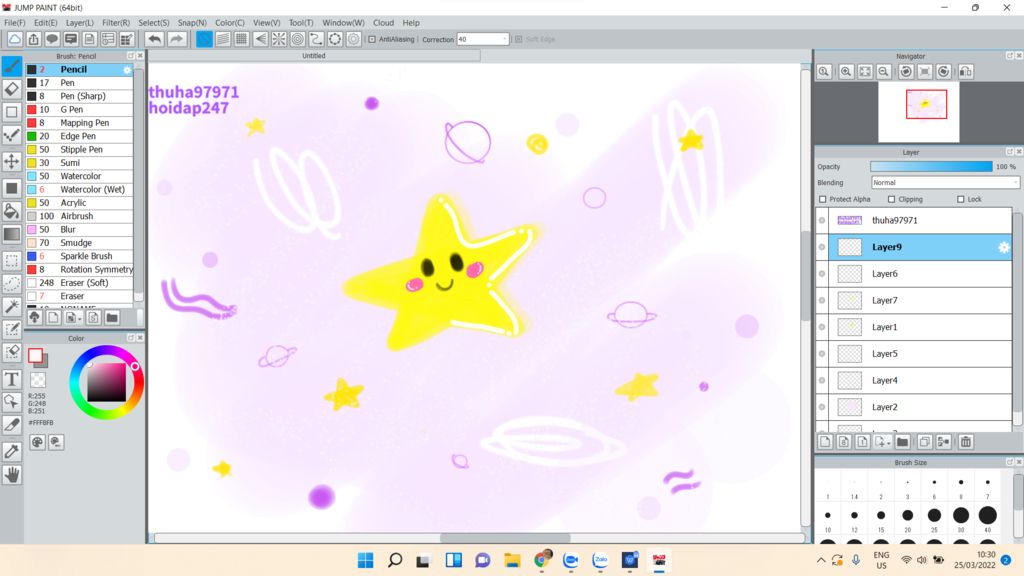Enable the concentric circle snap
Image resolution: width=1024 pixels, height=576 pixels.
(297, 39)
